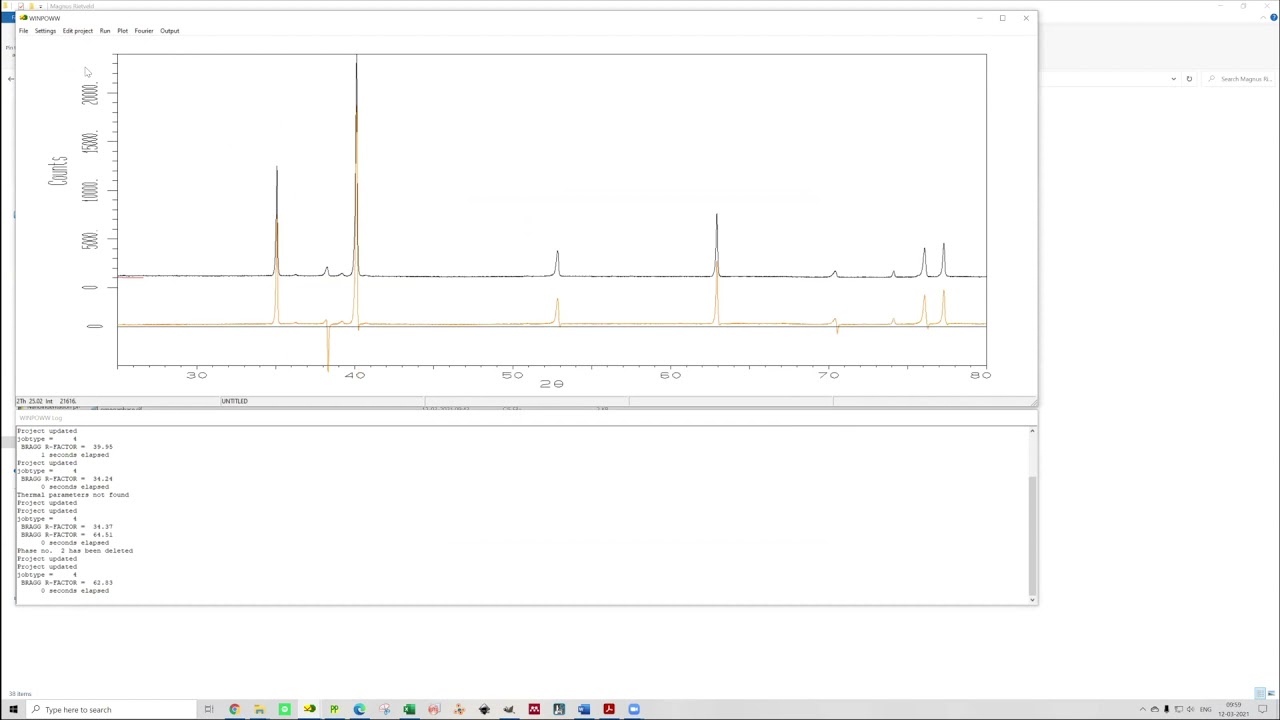This screenshot has width=1280, height=720.
Task: Open Microsoft Edge from taskbar
Action: coord(359,709)
